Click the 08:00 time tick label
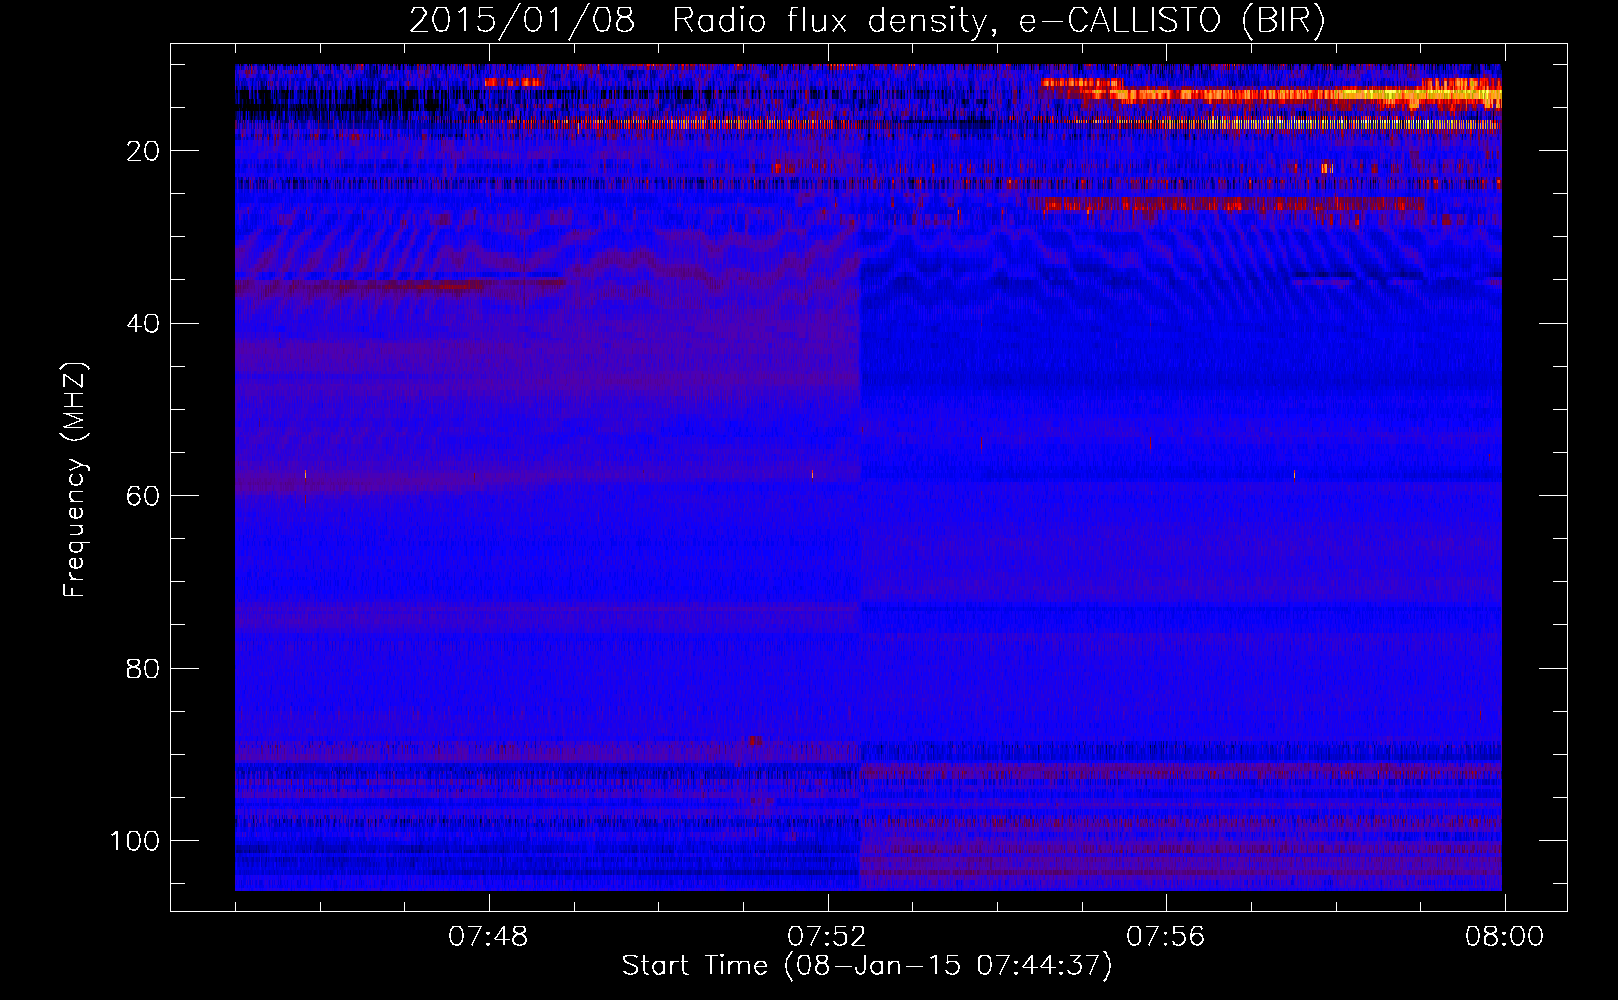 (x=1504, y=937)
